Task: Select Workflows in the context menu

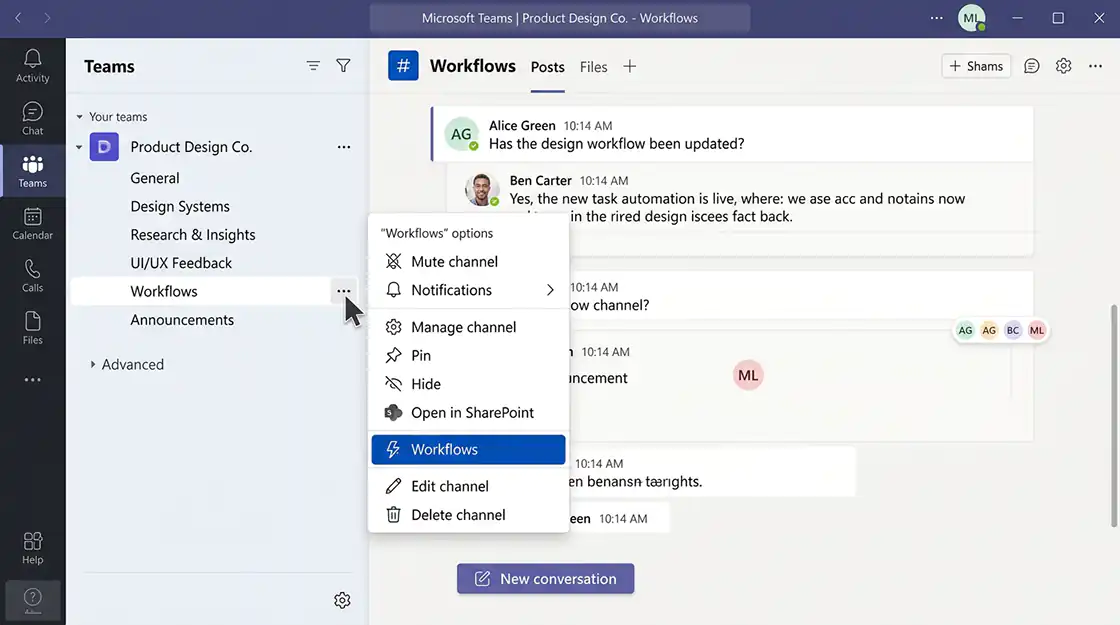Action: pos(468,449)
